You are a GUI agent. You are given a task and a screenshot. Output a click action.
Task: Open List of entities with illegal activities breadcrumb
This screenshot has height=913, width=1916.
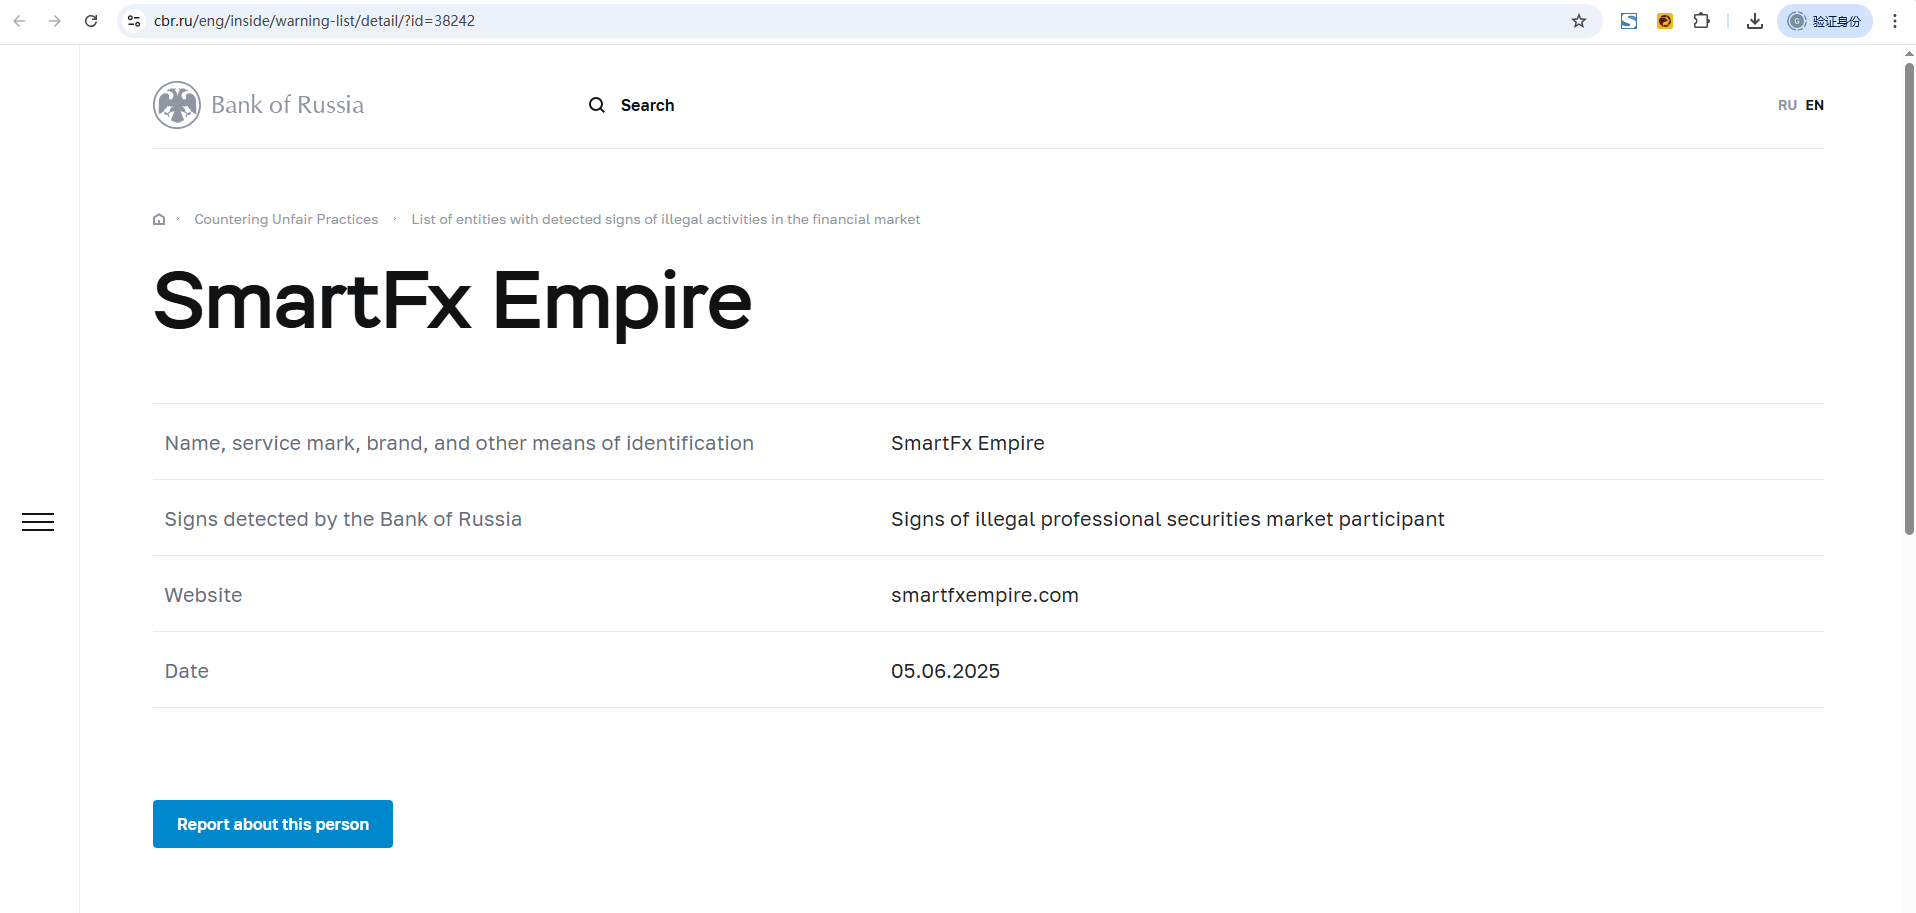click(665, 219)
